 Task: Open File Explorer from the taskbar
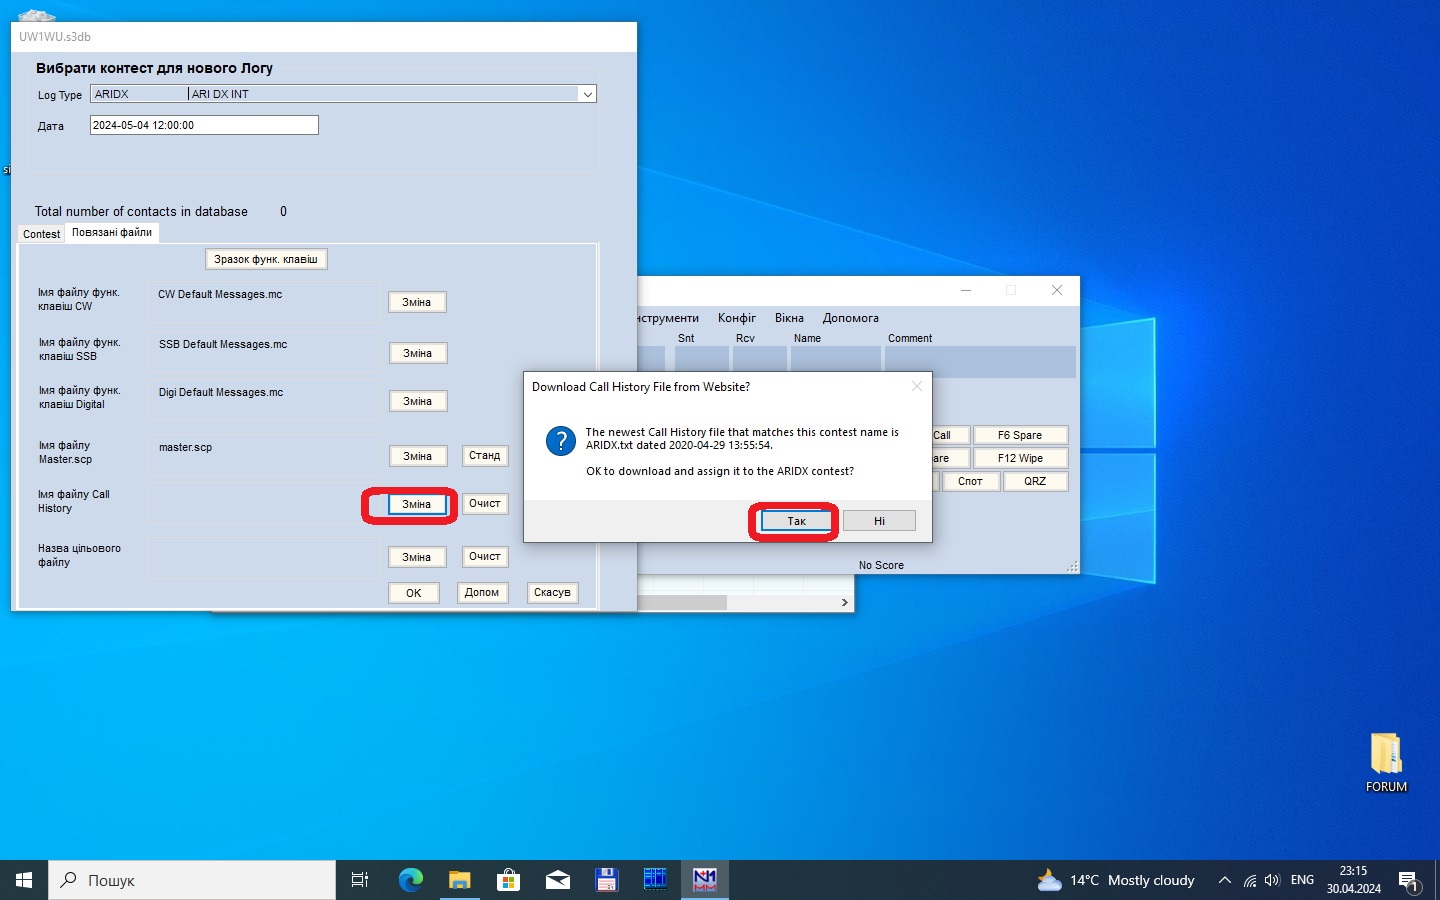pos(459,880)
